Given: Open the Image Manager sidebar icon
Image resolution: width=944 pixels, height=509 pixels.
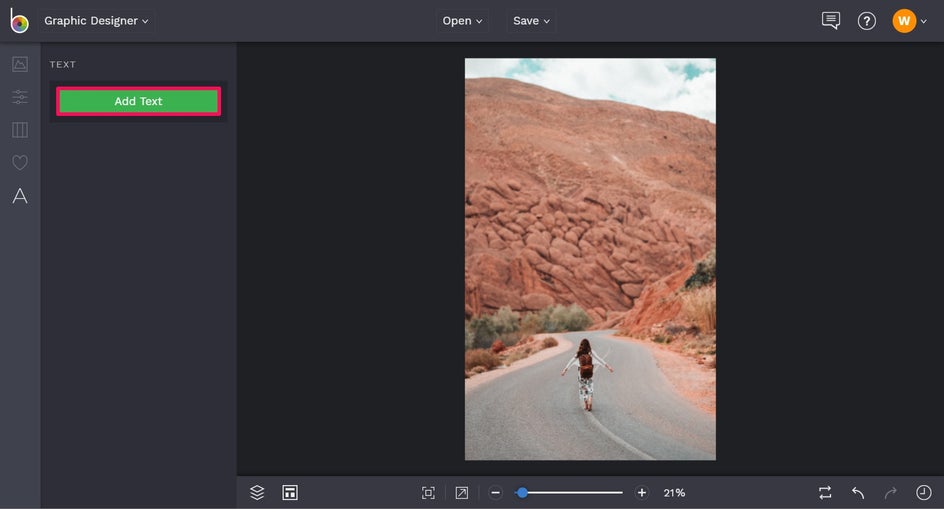Looking at the screenshot, I should 20,64.
